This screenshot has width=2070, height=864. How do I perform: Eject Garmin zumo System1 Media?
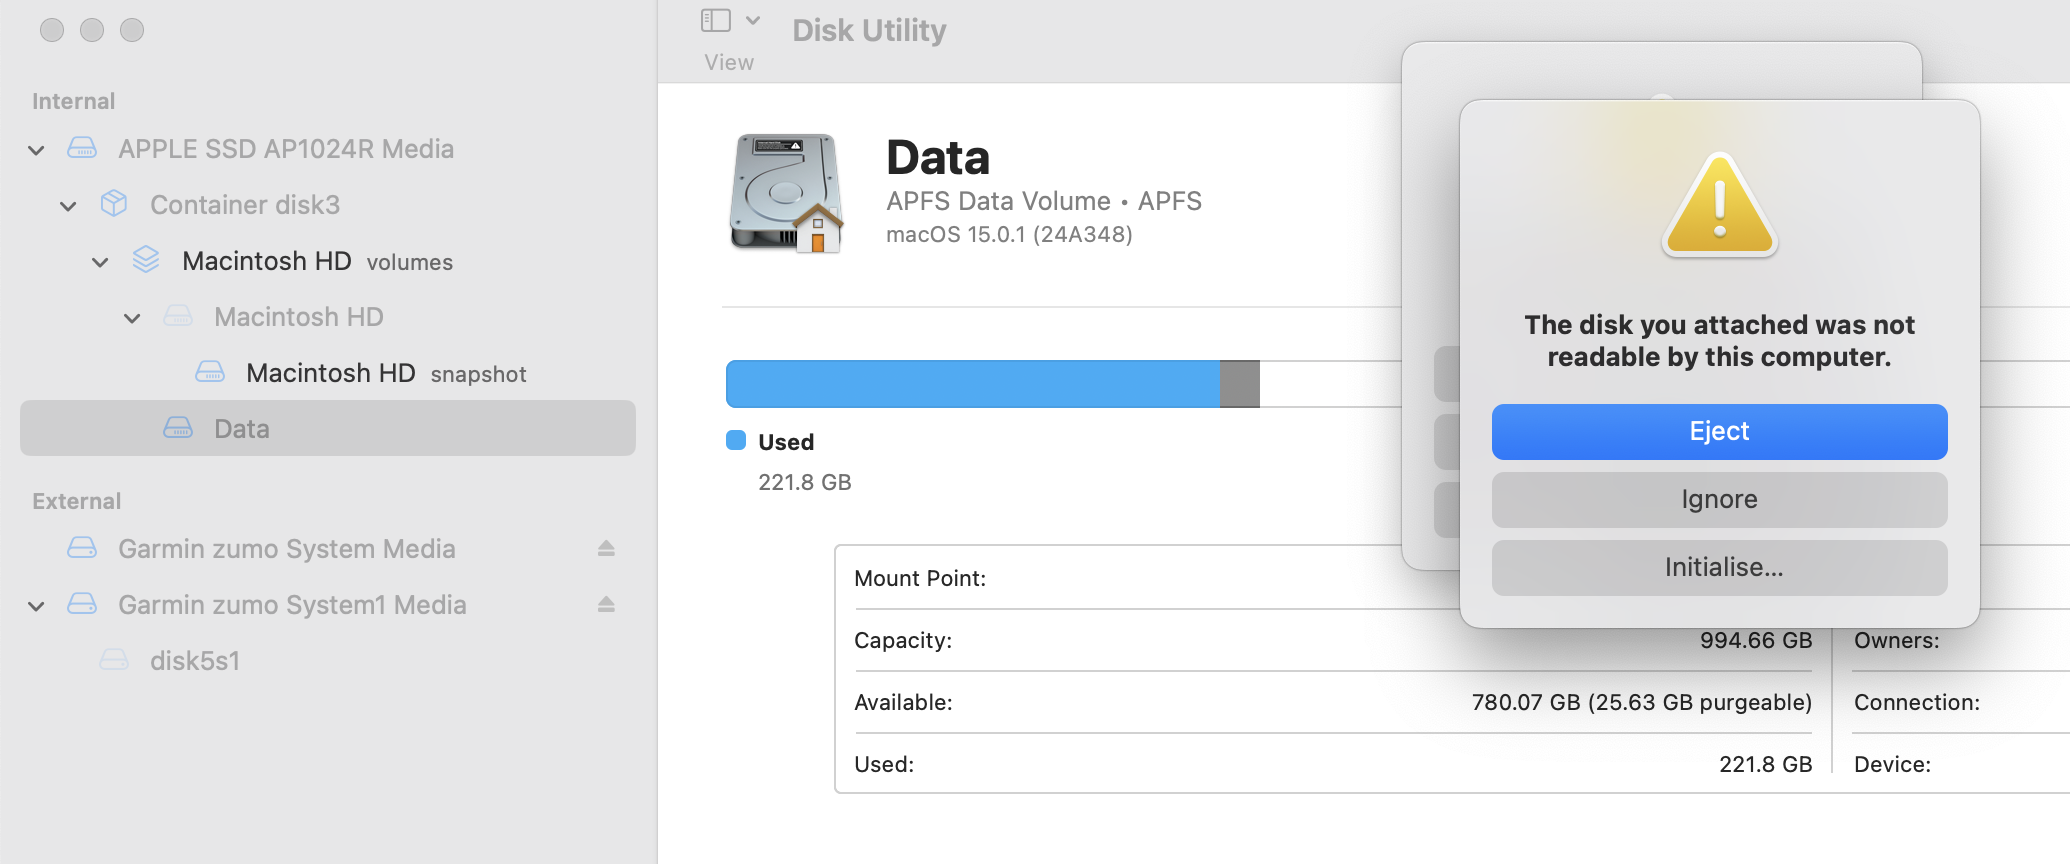[x=606, y=604]
